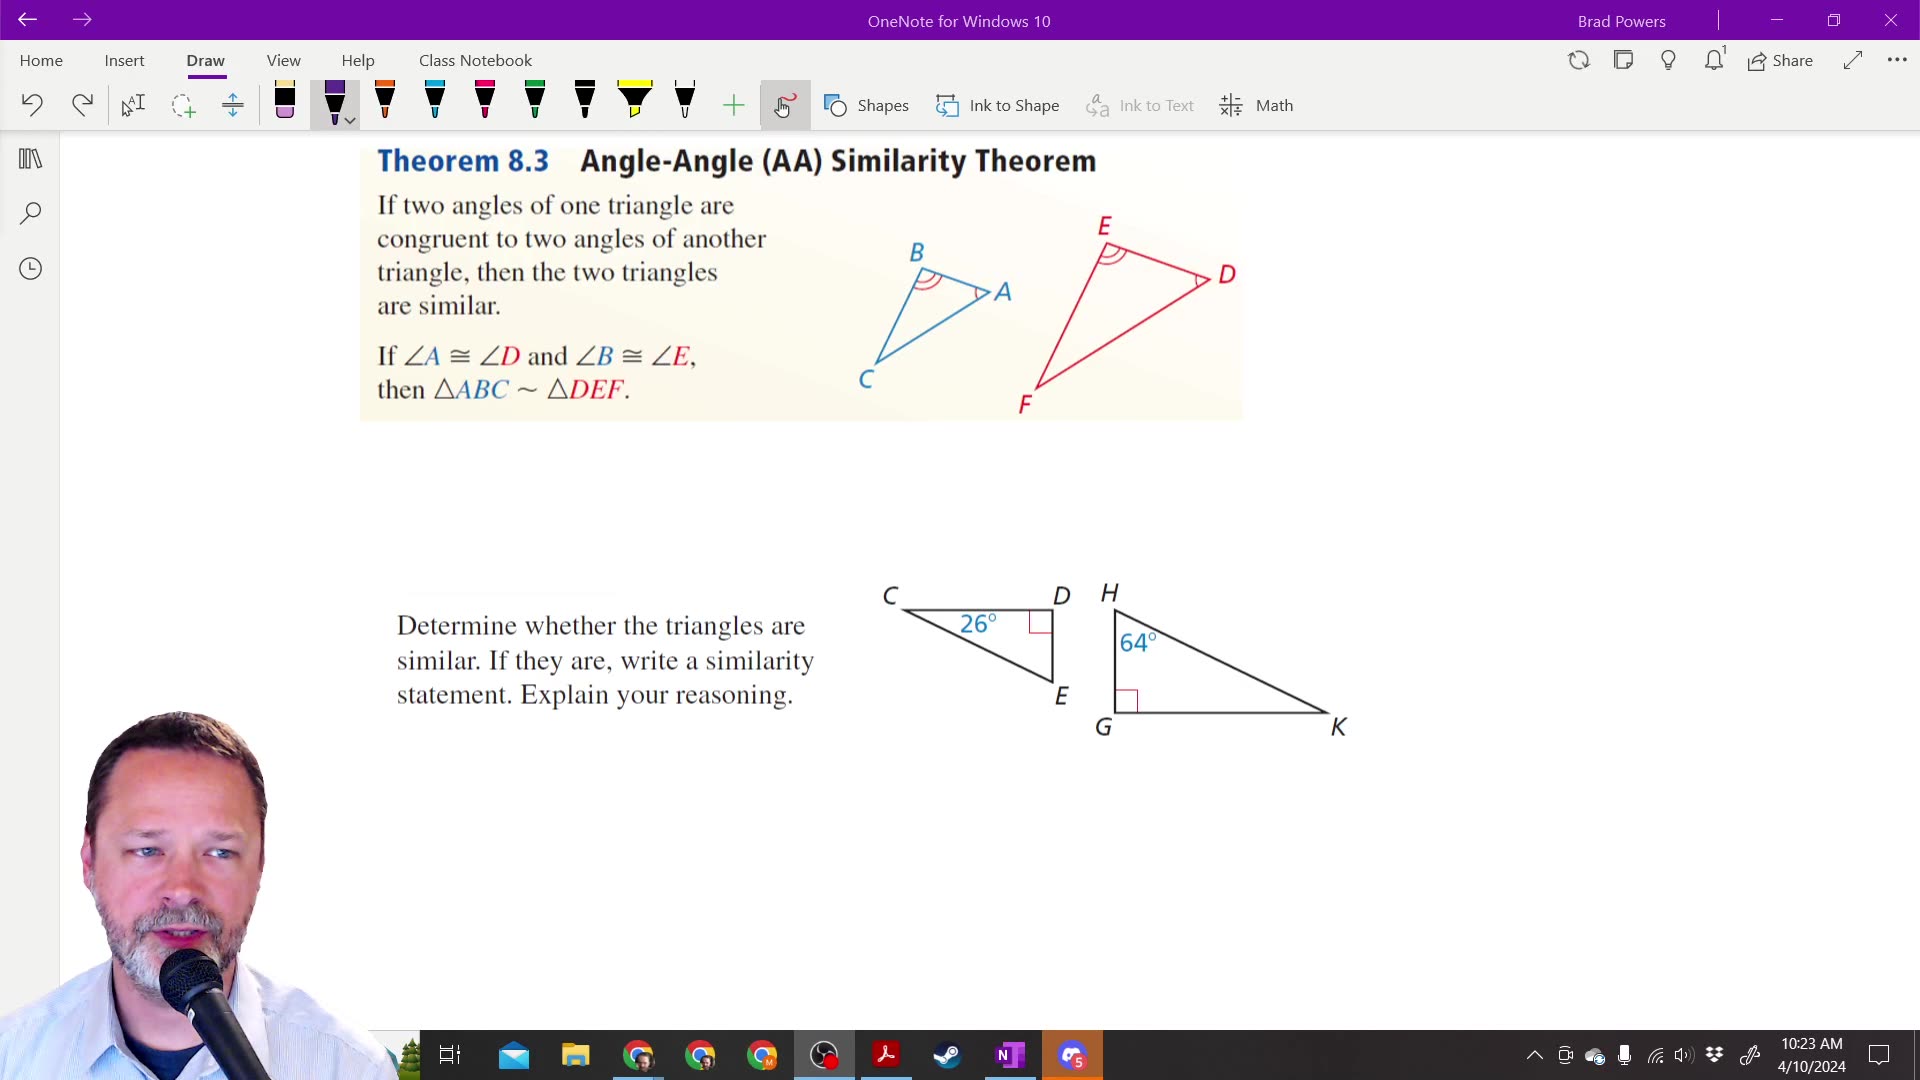The width and height of the screenshot is (1920, 1080).
Task: Open the Shapes tool
Action: pyautogui.click(x=866, y=105)
